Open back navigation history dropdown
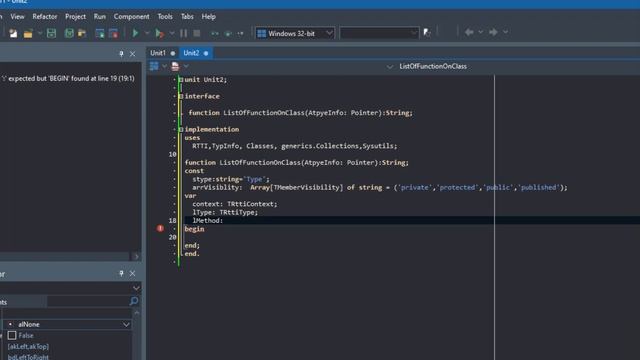This screenshot has height=360, width=640. click(x=480, y=32)
